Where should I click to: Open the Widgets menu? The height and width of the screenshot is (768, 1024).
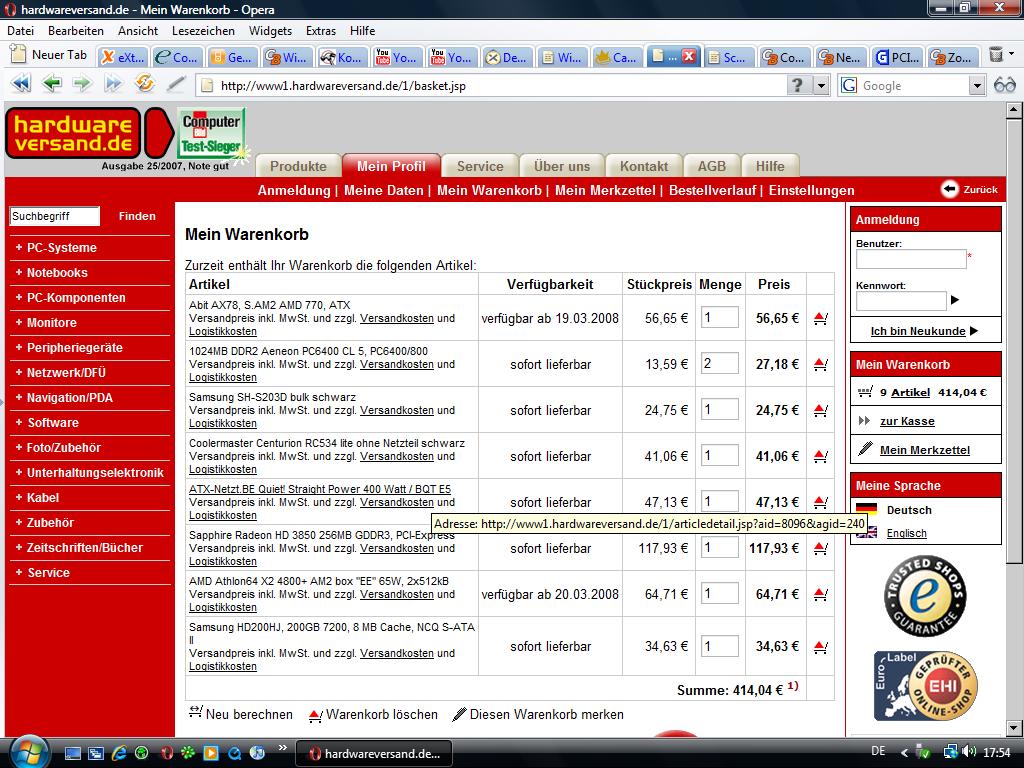270,31
